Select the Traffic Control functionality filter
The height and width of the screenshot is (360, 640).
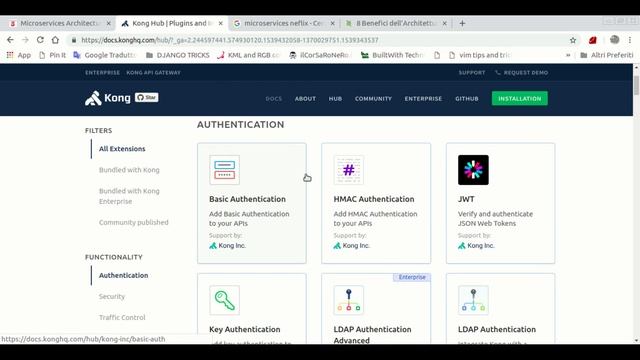tap(122, 318)
